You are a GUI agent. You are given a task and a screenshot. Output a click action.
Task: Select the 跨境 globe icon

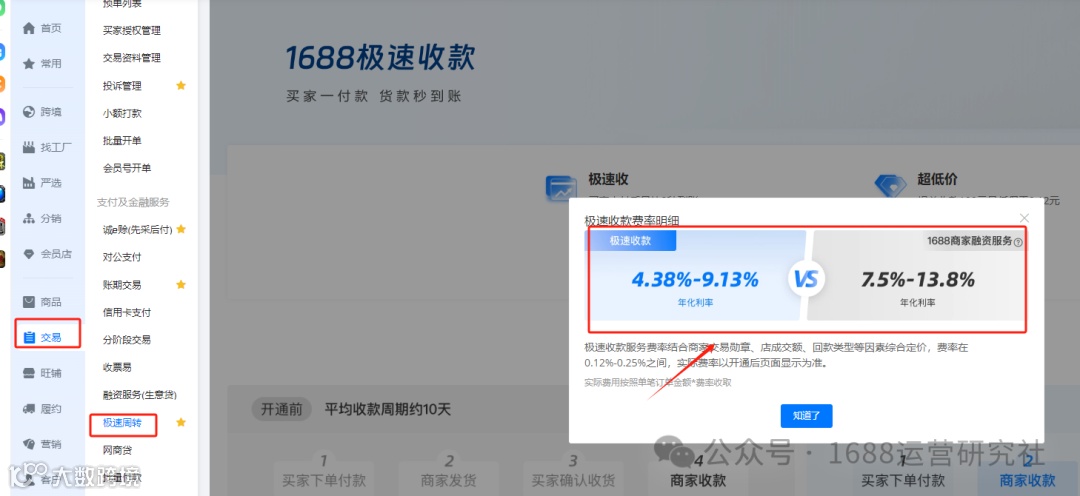pos(28,112)
